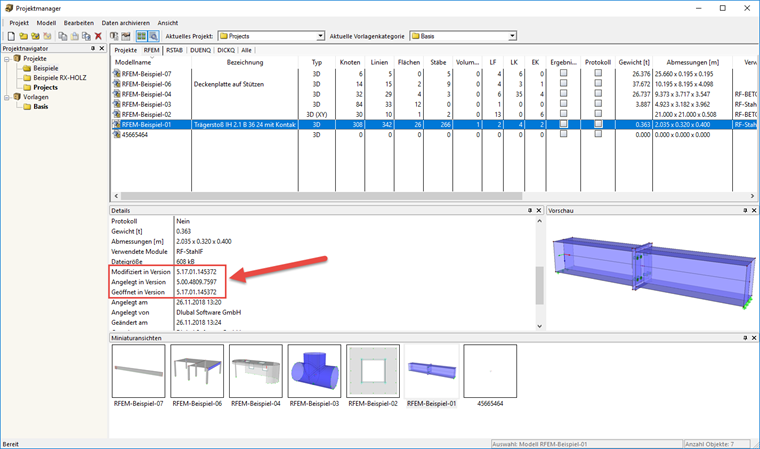Click the Details panel scroll-down arrow

(539, 326)
